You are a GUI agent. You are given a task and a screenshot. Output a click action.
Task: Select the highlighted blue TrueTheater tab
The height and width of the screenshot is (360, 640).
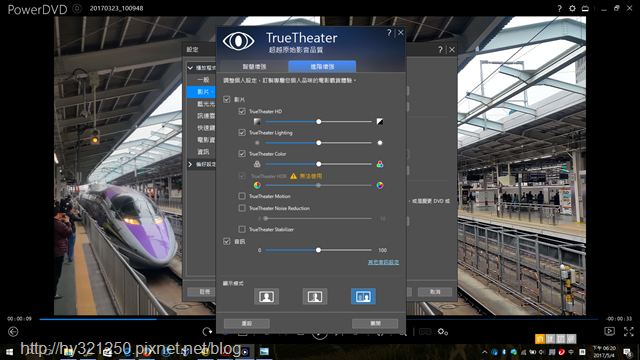click(x=322, y=67)
